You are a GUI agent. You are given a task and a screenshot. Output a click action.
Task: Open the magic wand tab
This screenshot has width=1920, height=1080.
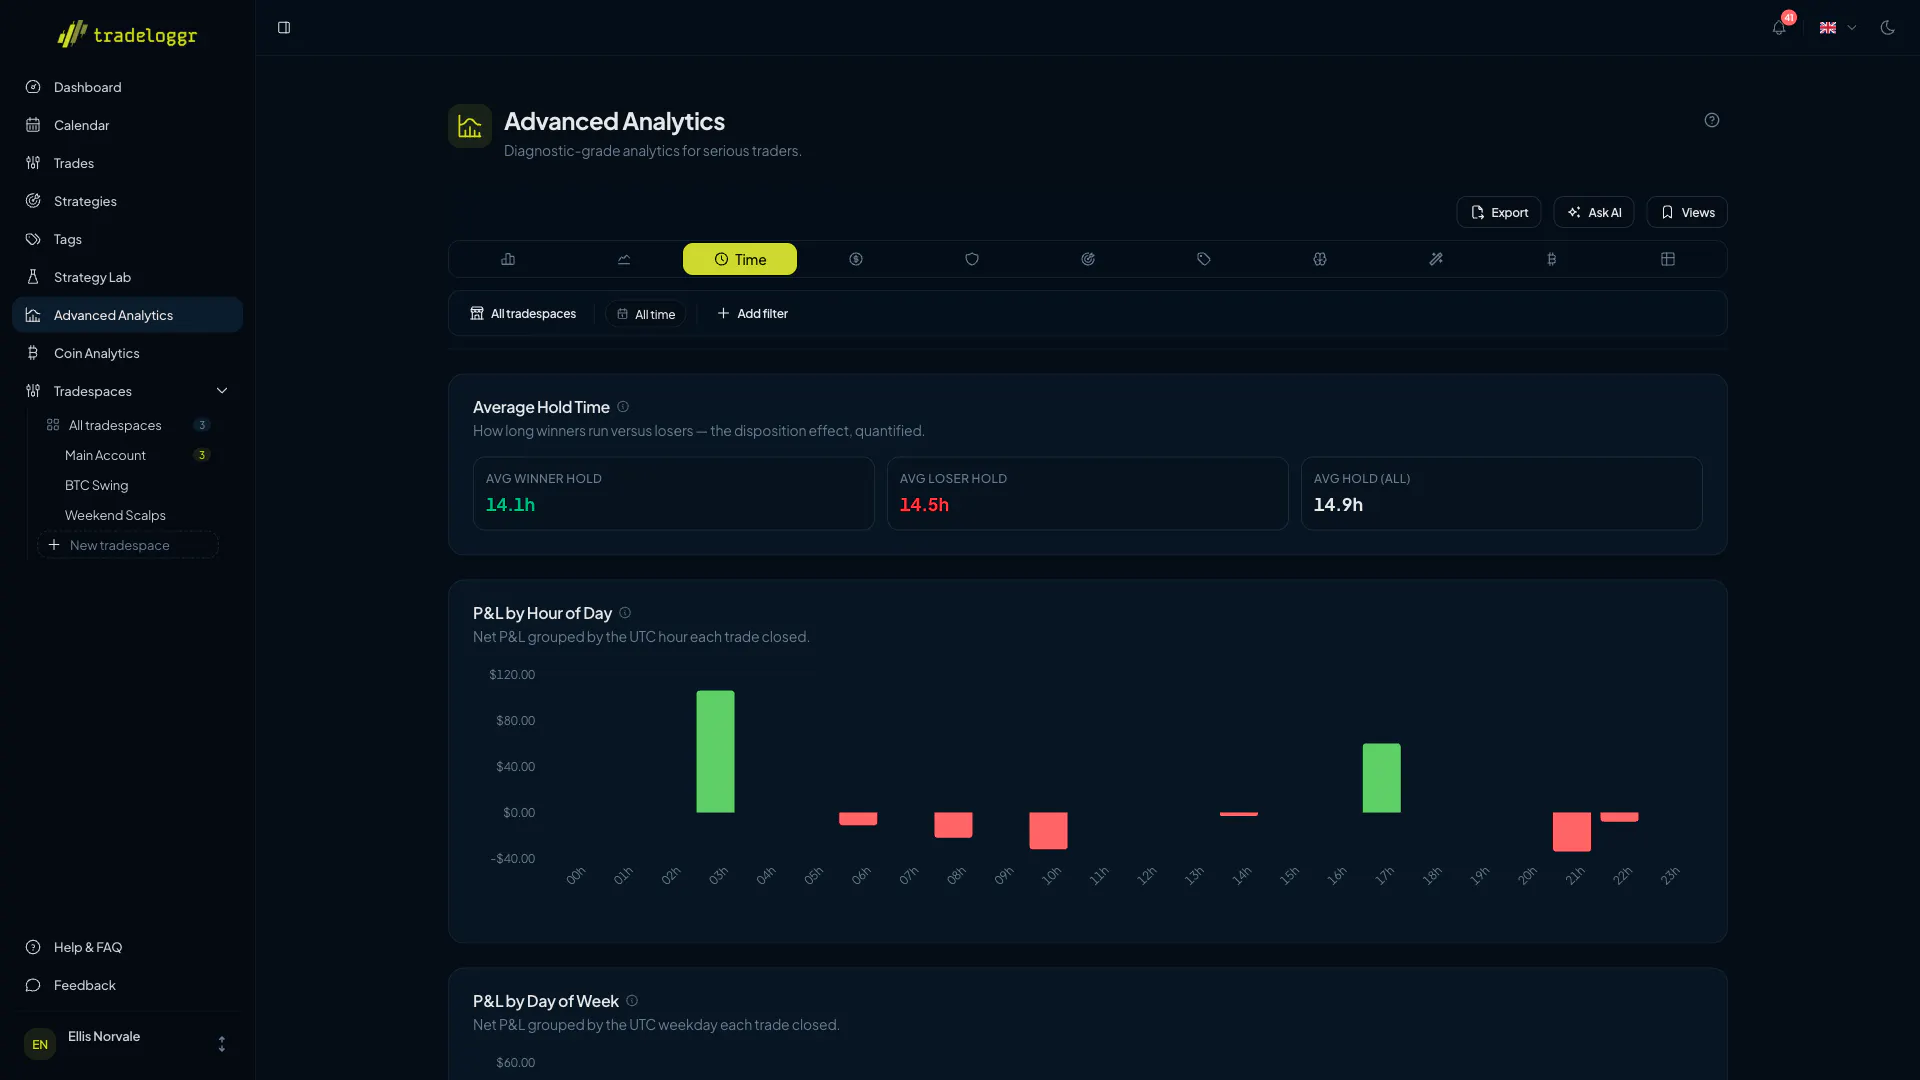point(1436,259)
